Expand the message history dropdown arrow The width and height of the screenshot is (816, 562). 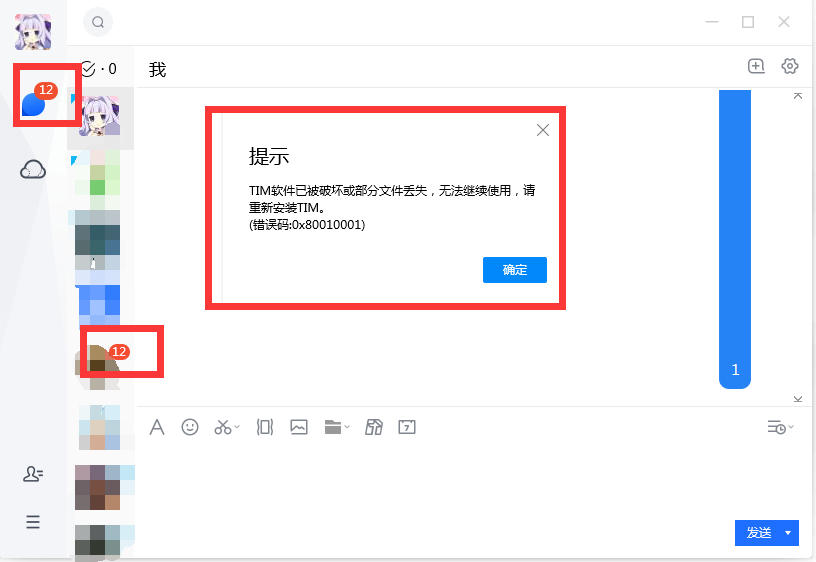tap(791, 427)
